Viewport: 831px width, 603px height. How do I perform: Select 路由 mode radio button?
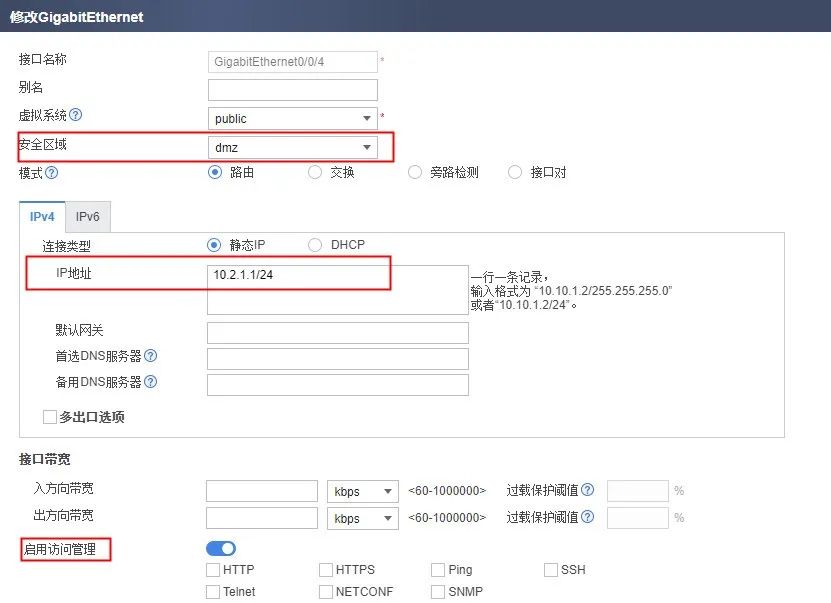click(215, 172)
